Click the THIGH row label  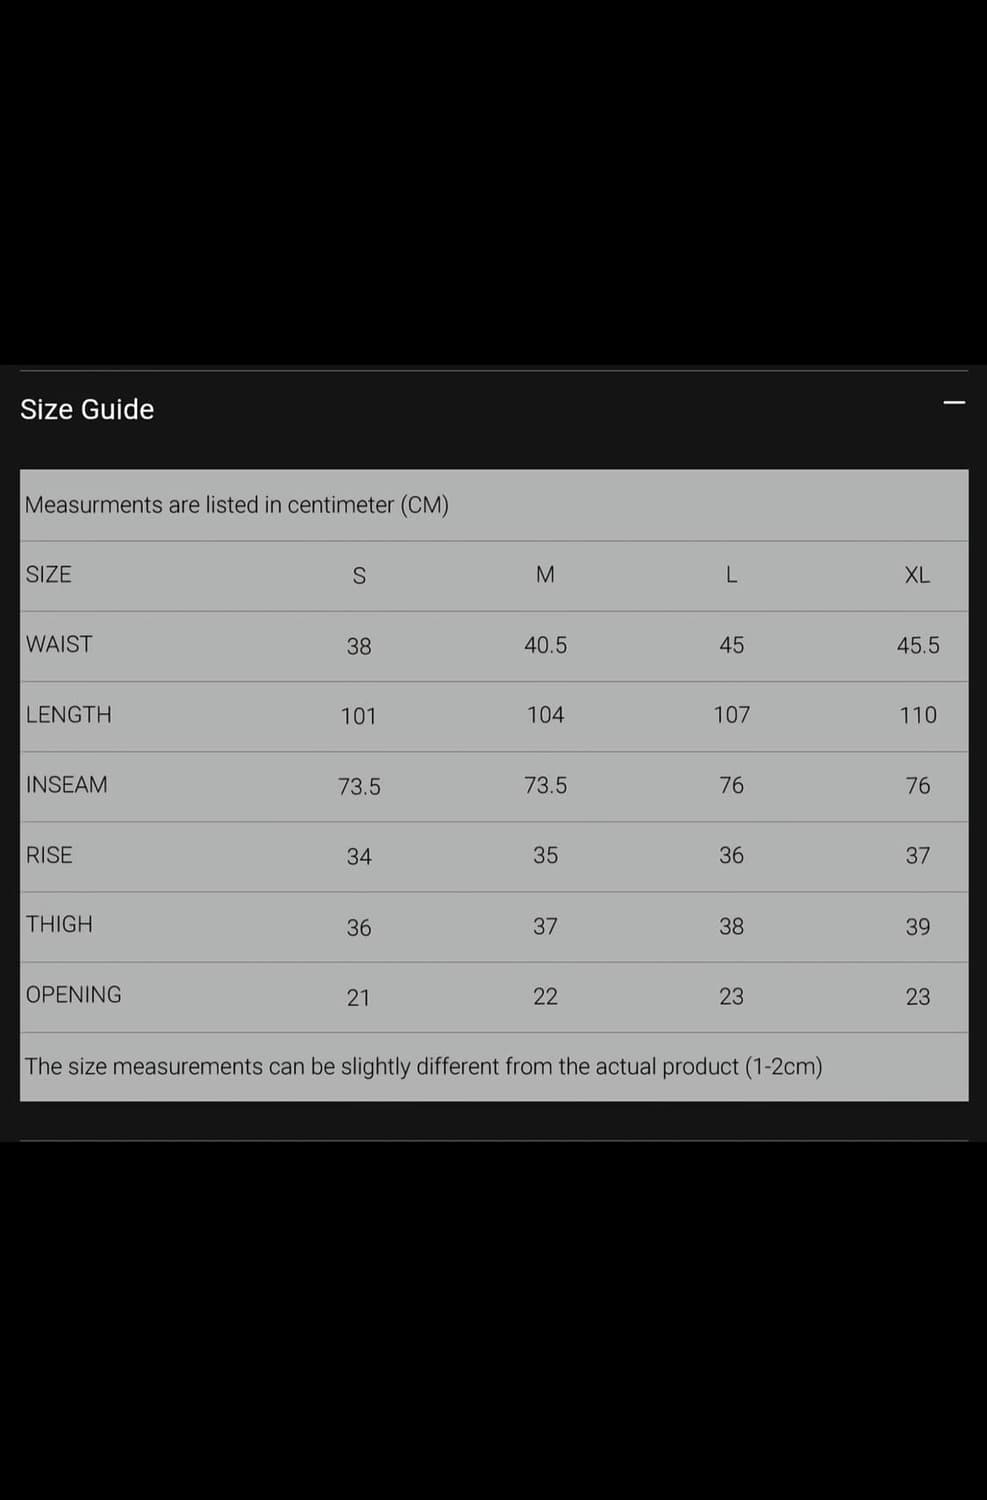(59, 925)
